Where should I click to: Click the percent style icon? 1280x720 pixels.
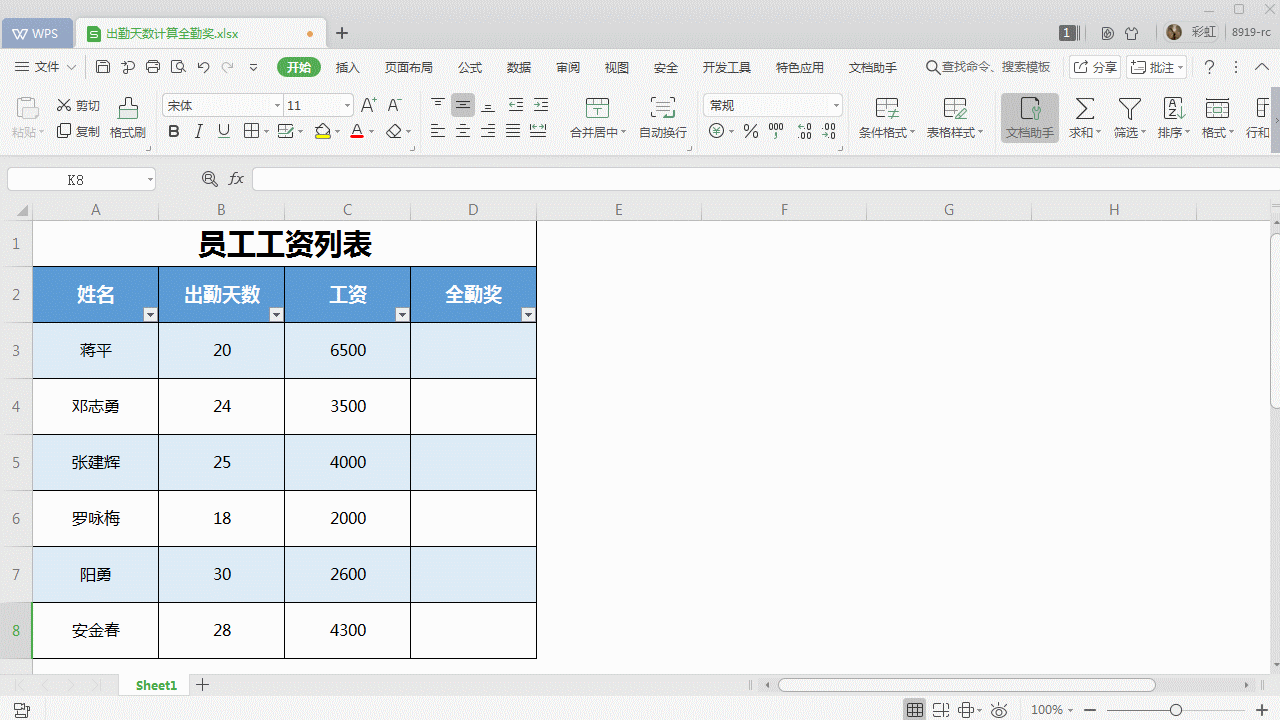(751, 131)
